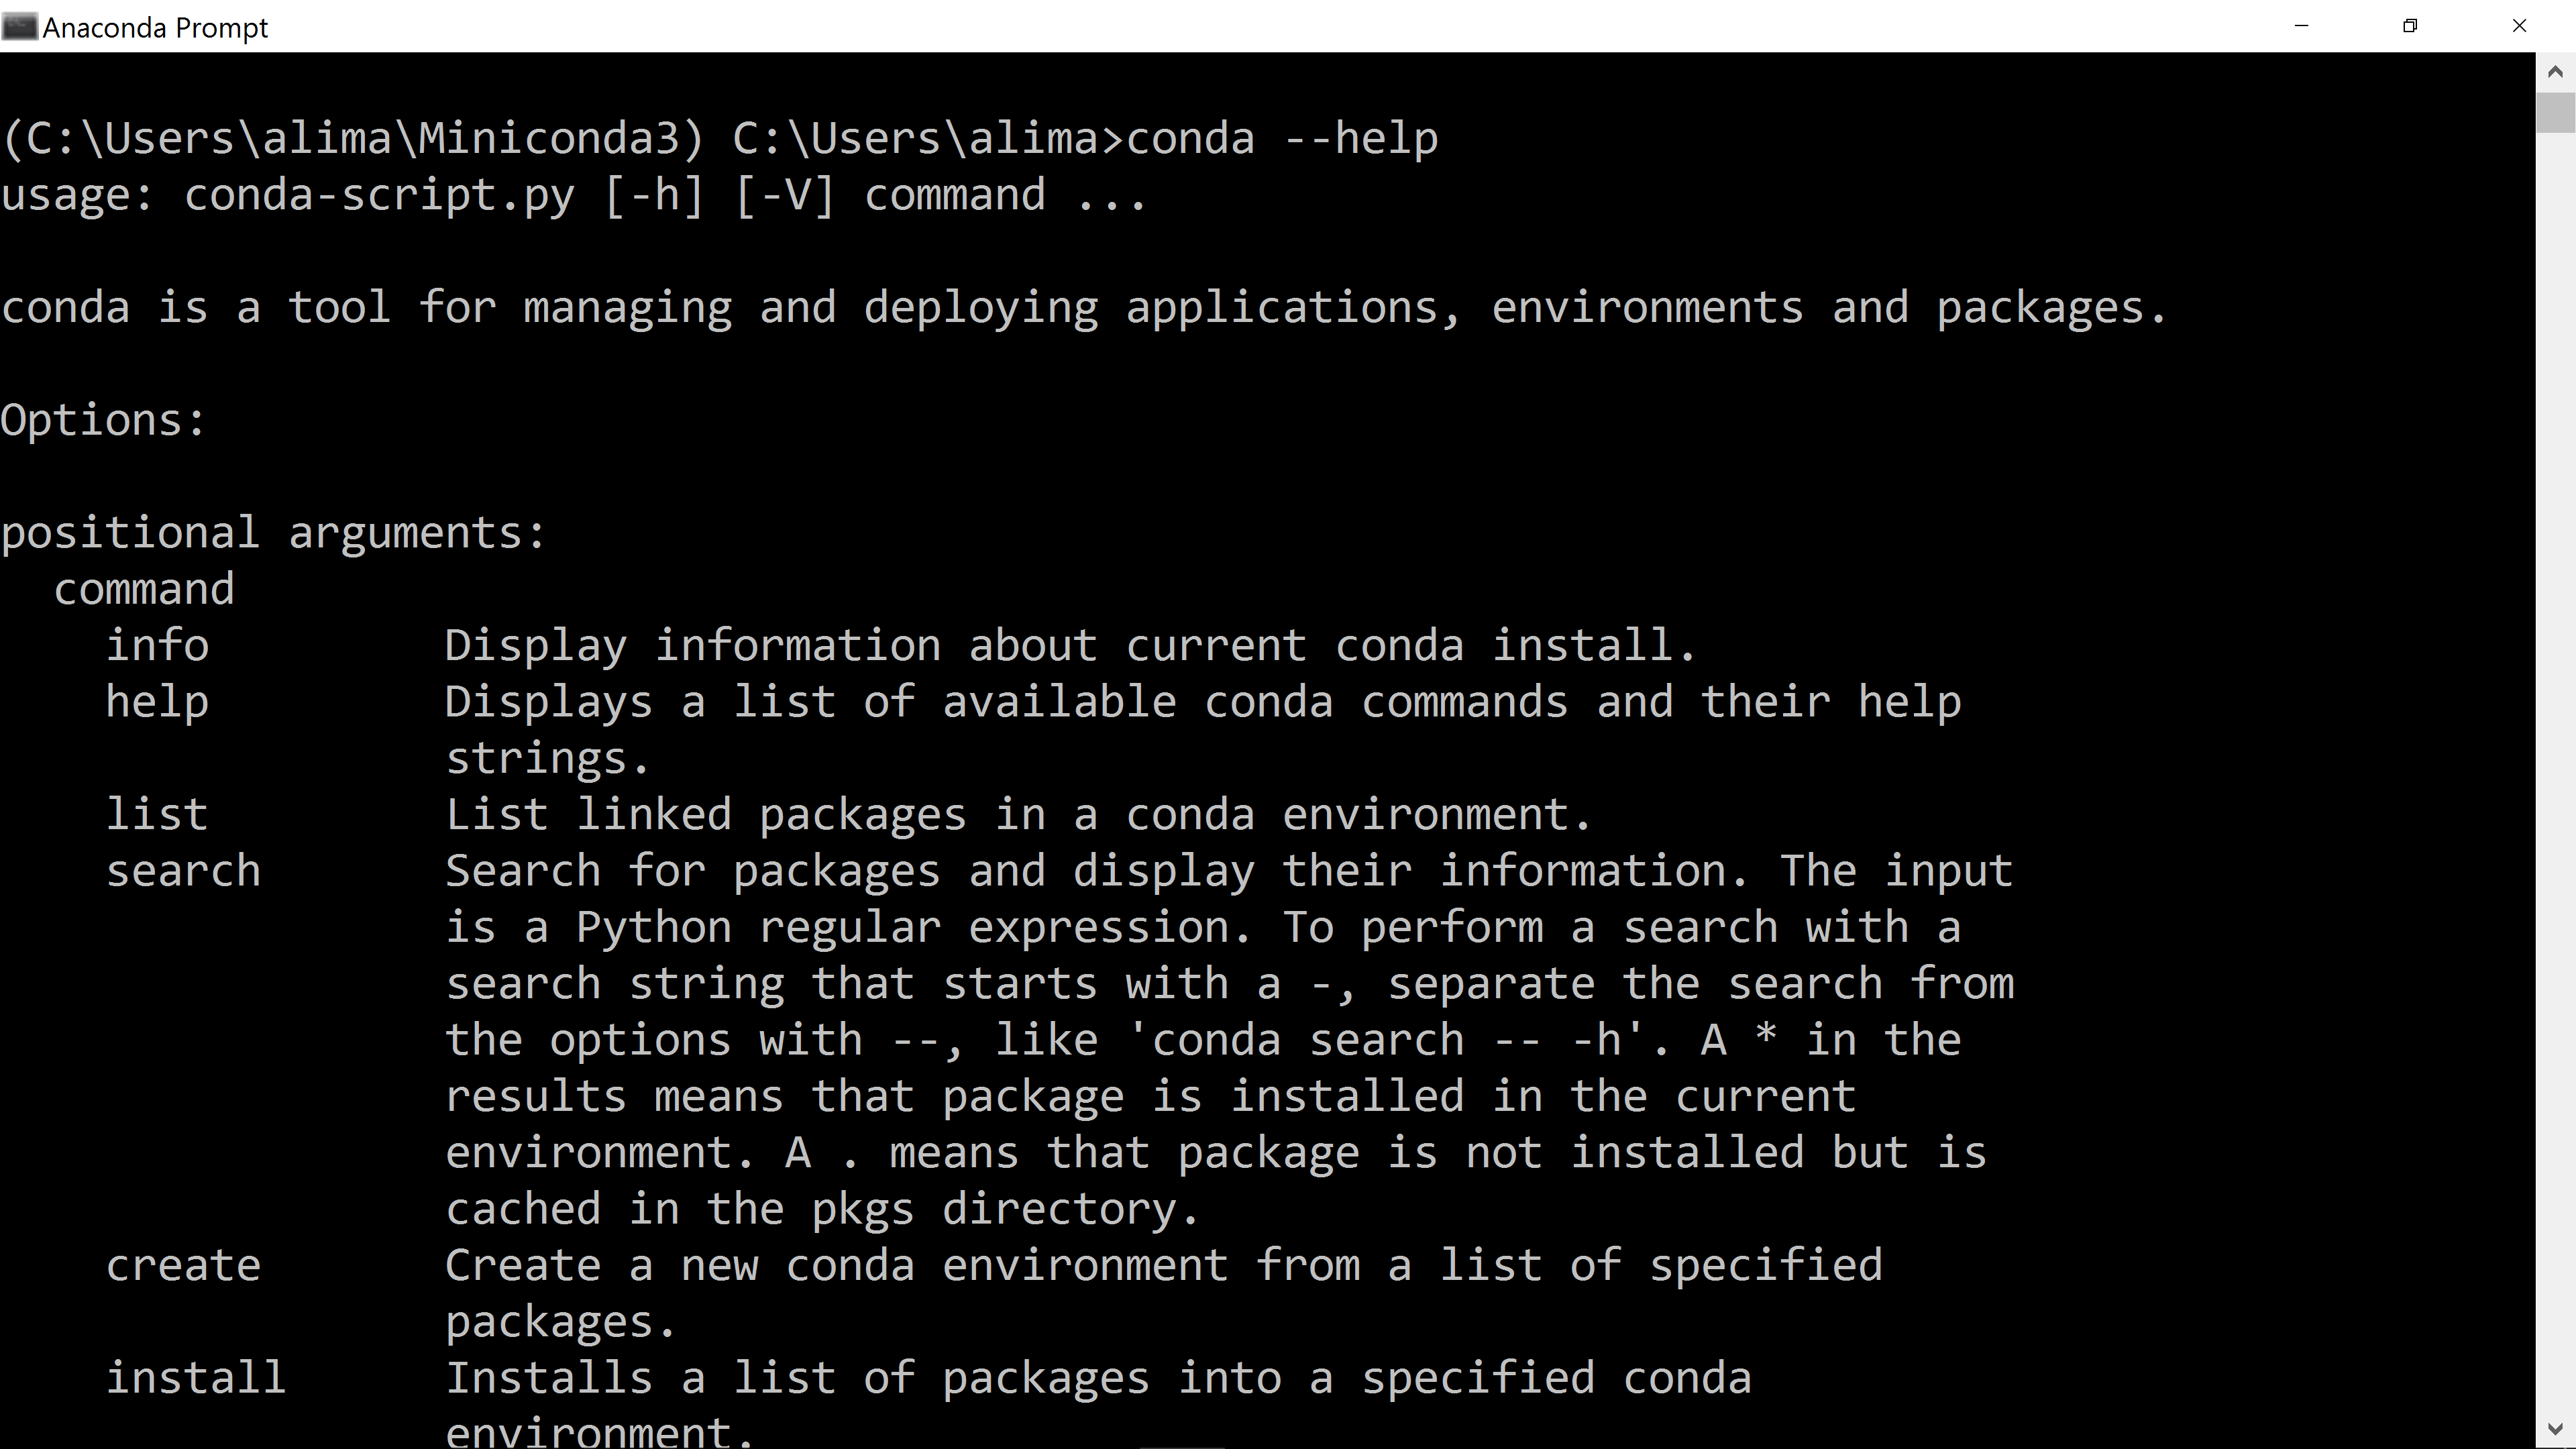Click the 'search' command entry
2576x1449 pixels.
tap(184, 870)
